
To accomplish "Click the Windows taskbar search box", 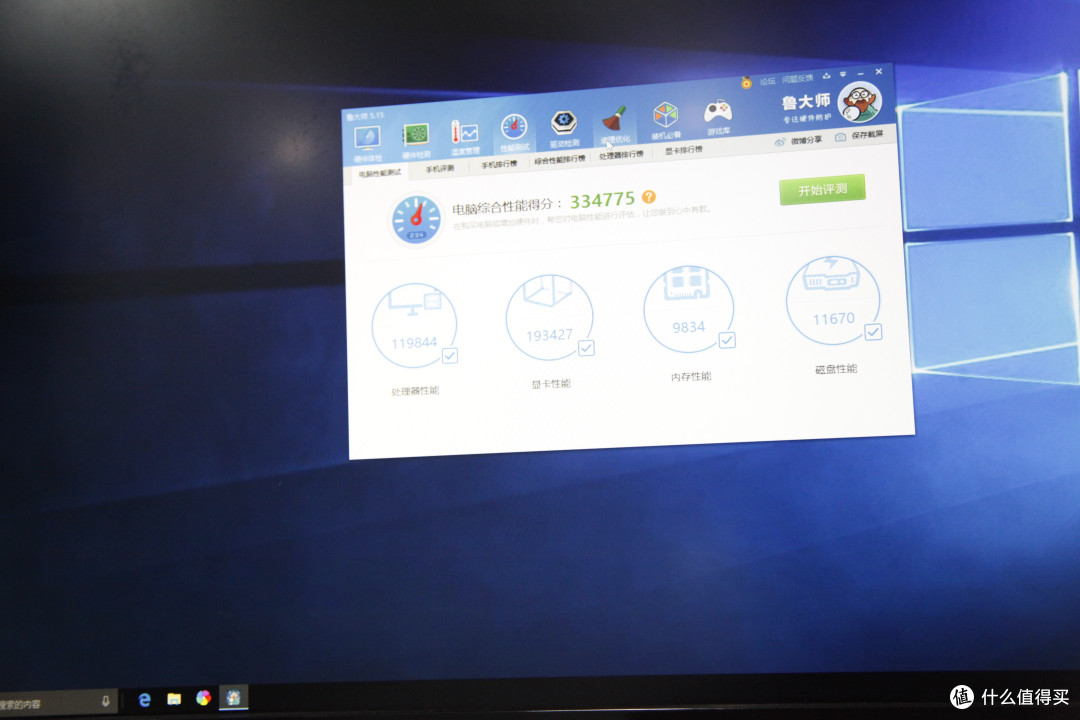I will (x=57, y=703).
